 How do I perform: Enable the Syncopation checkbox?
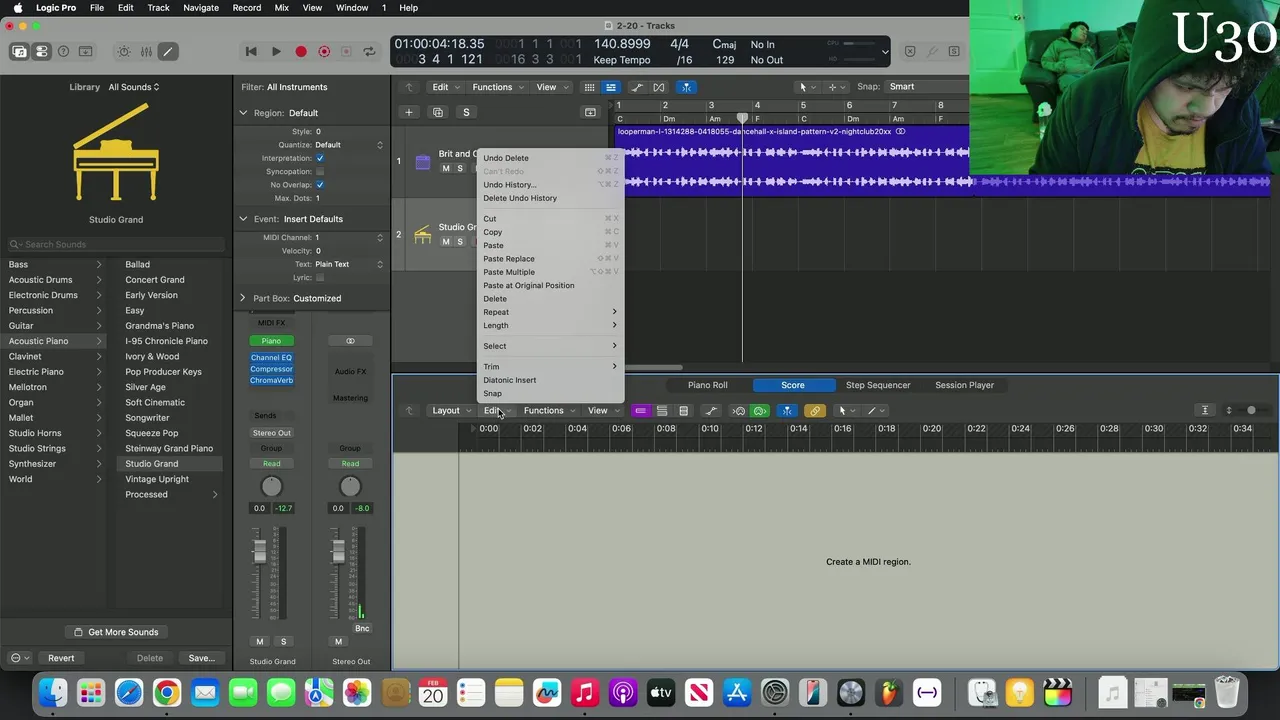pos(320,171)
